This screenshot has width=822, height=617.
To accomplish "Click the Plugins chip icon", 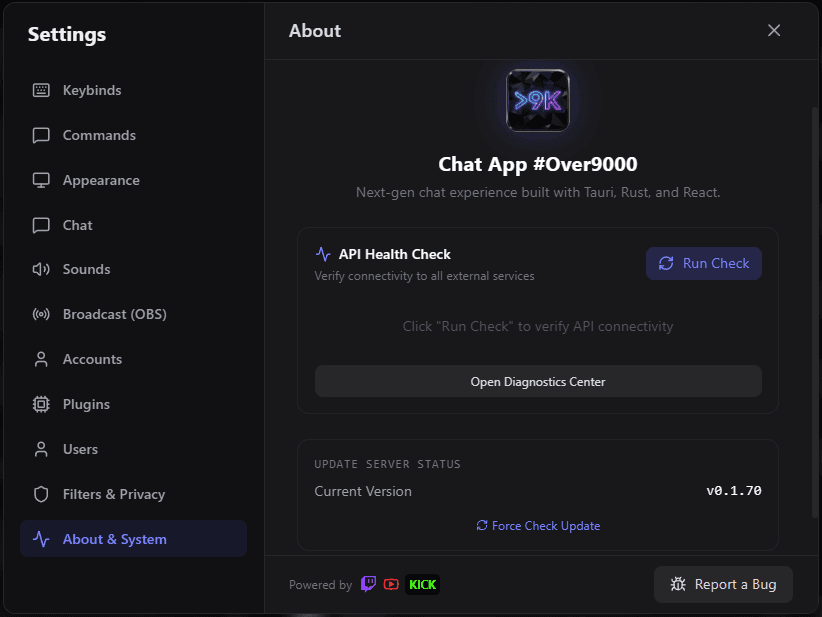I will coord(41,404).
